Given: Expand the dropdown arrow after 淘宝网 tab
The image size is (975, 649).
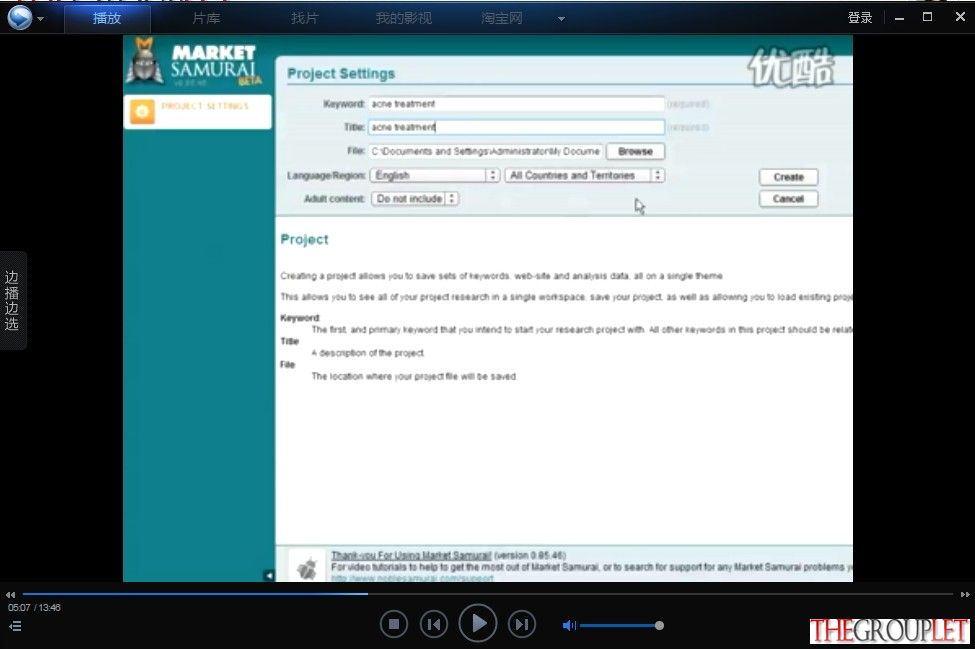Looking at the screenshot, I should point(561,19).
